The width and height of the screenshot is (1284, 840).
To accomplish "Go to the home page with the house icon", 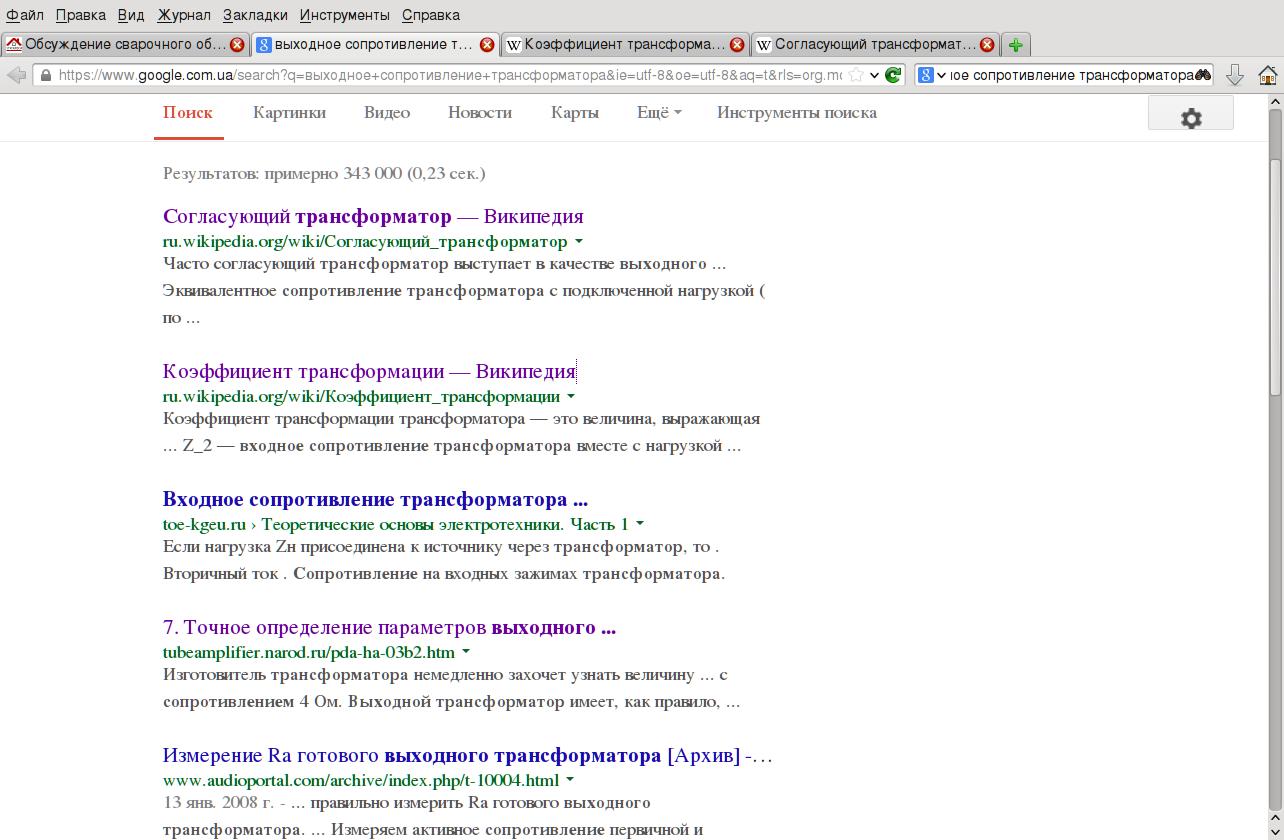I will coord(1267,75).
